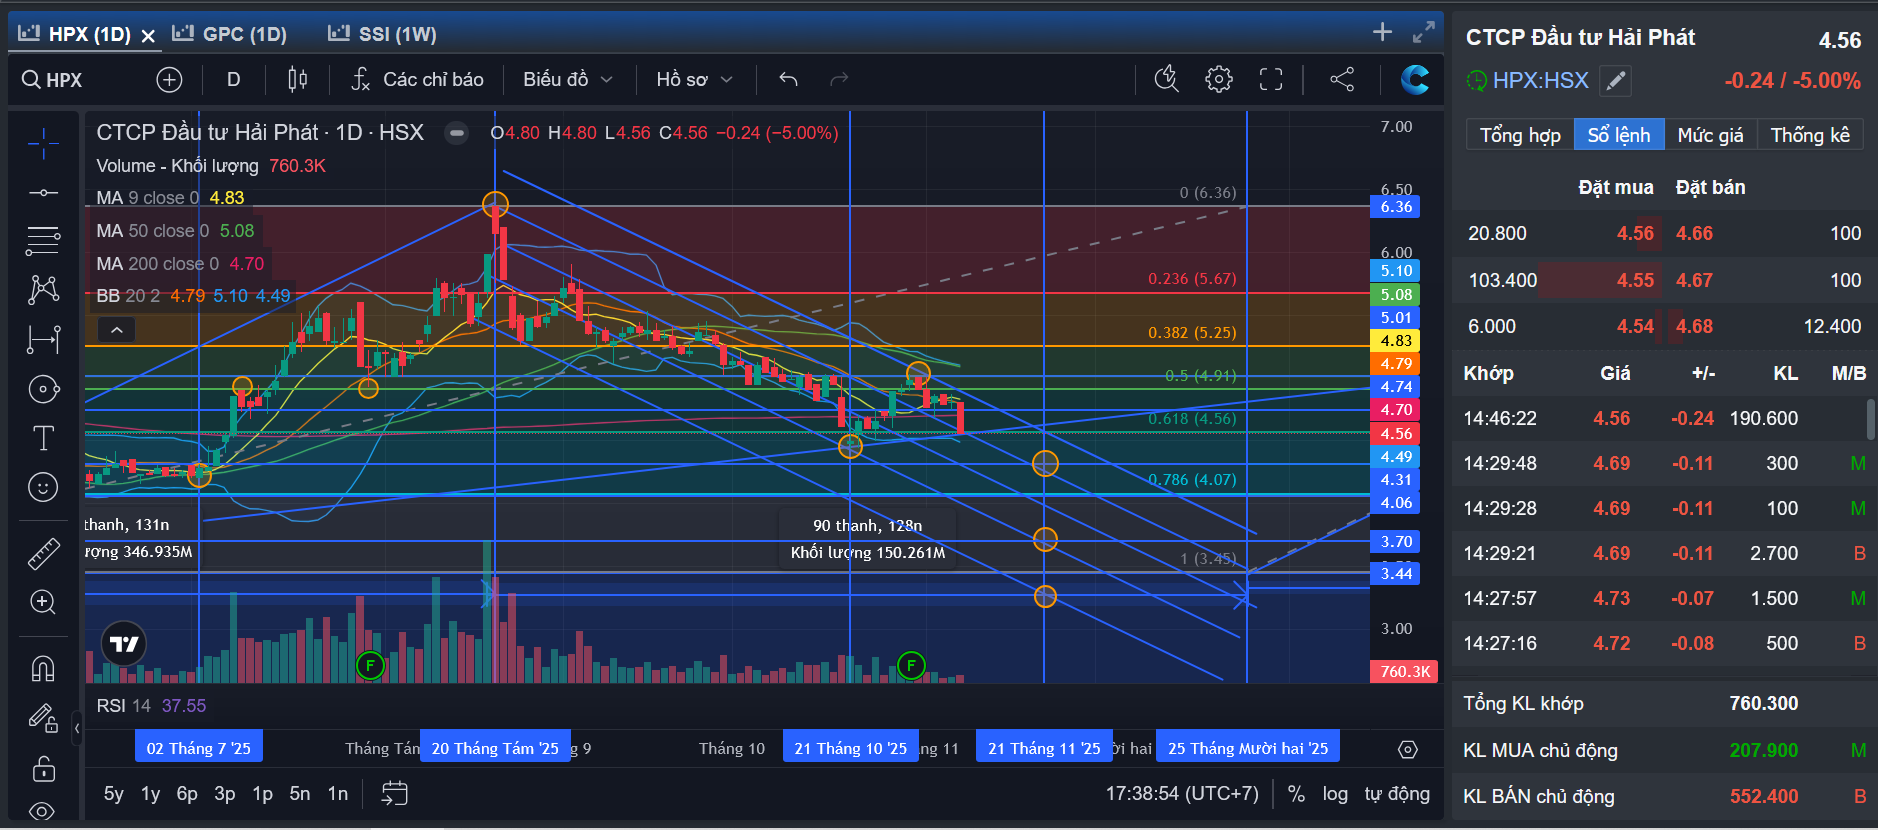Toggle percent scale mode
Screen dimensions: 1878x830
tap(1296, 794)
